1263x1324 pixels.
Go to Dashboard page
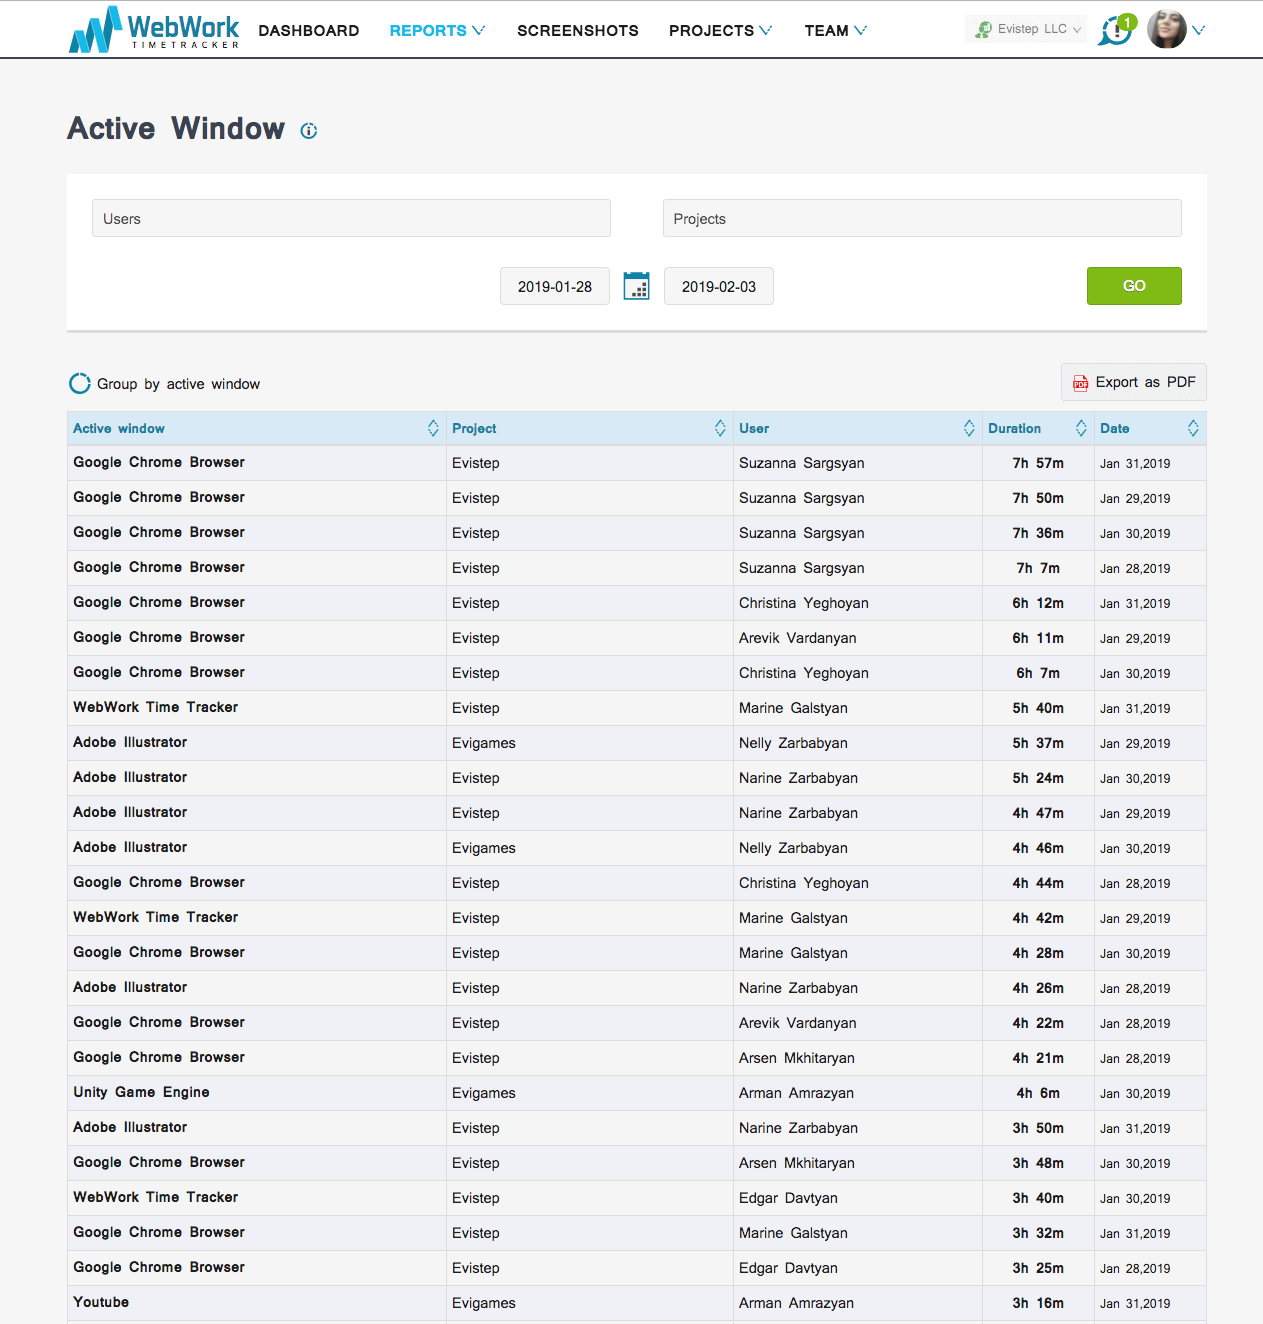(x=309, y=31)
